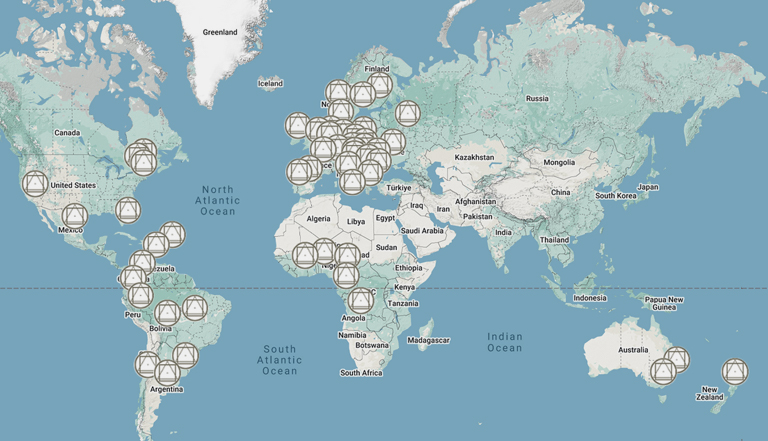The image size is (768, 441).
Task: Click the Australia label
Action: pos(633,350)
